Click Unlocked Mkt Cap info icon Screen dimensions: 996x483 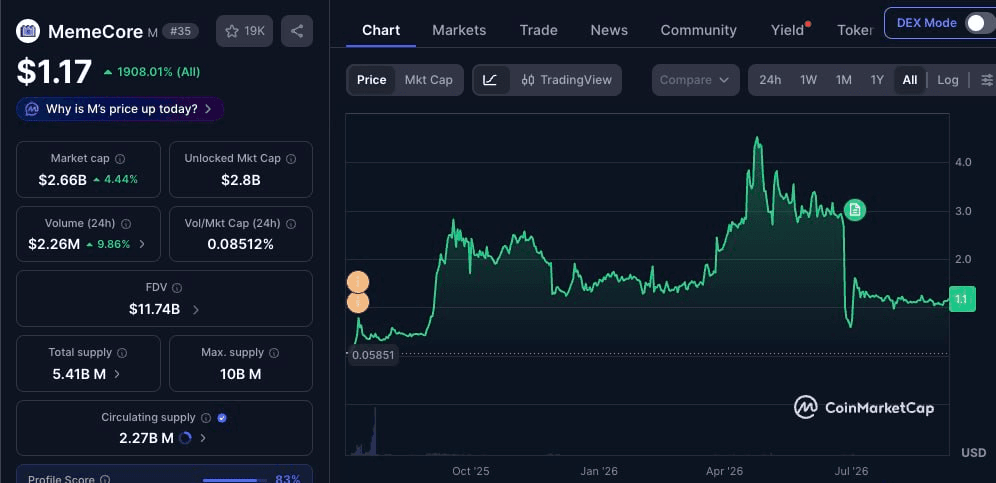(x=291, y=159)
